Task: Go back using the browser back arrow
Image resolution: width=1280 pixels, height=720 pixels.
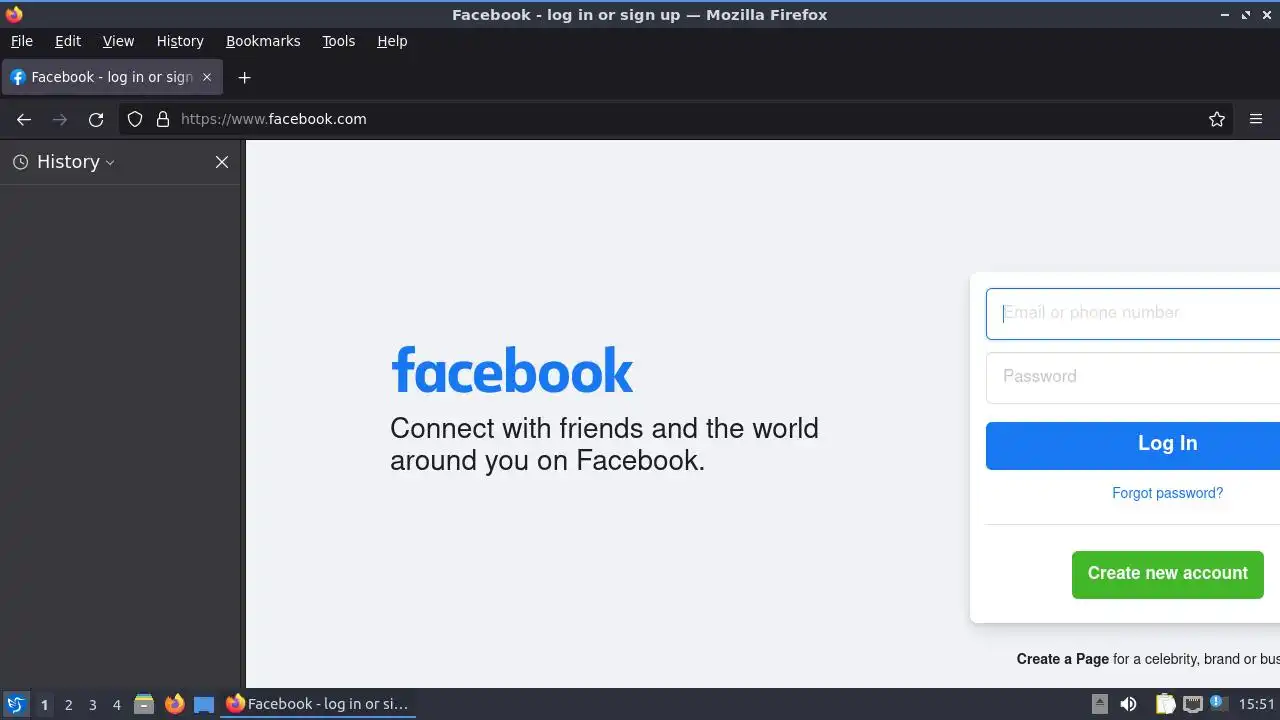Action: click(x=24, y=119)
